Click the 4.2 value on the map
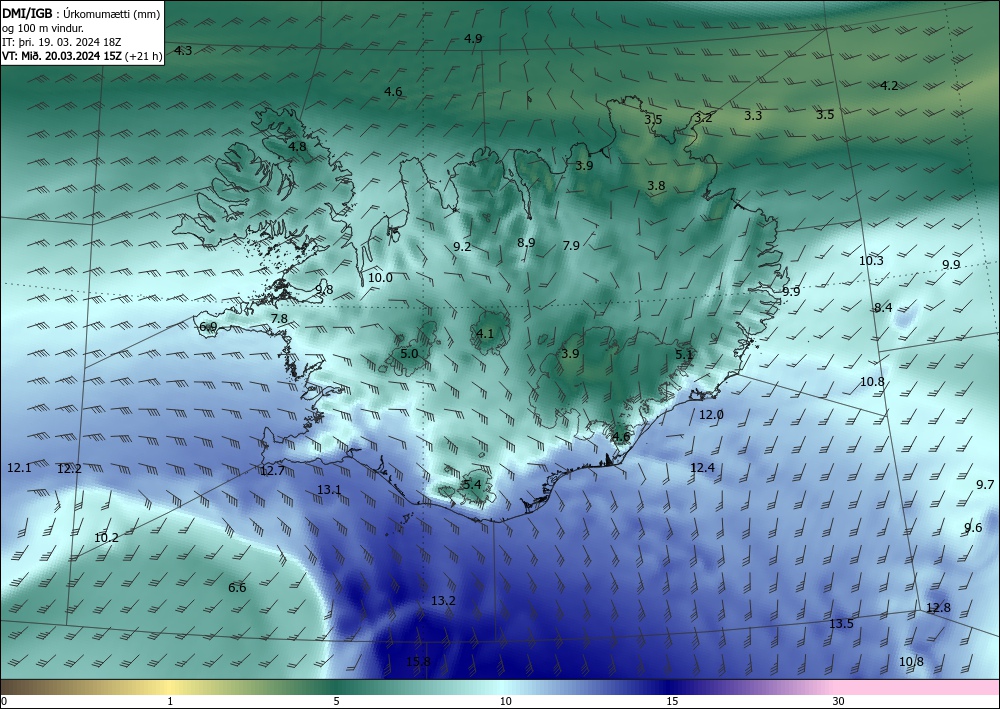Viewport: 1000px width, 709px height. (889, 85)
